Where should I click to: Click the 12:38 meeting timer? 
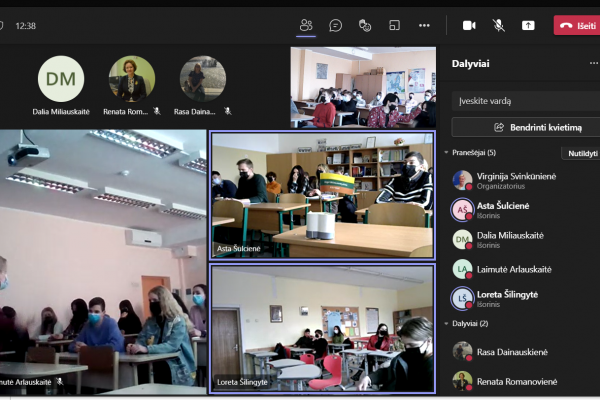pyautogui.click(x=25, y=26)
